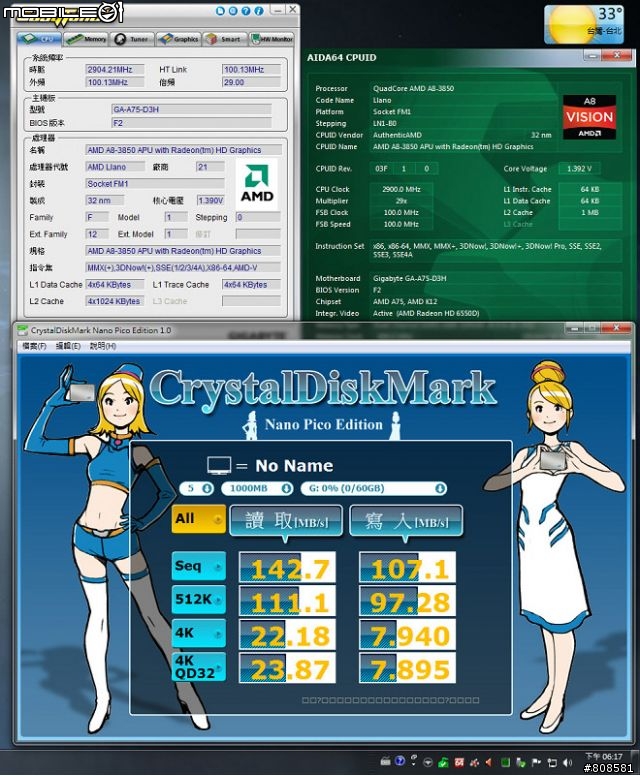
Task: Click the network tray icon
Action: pyautogui.click(x=552, y=763)
